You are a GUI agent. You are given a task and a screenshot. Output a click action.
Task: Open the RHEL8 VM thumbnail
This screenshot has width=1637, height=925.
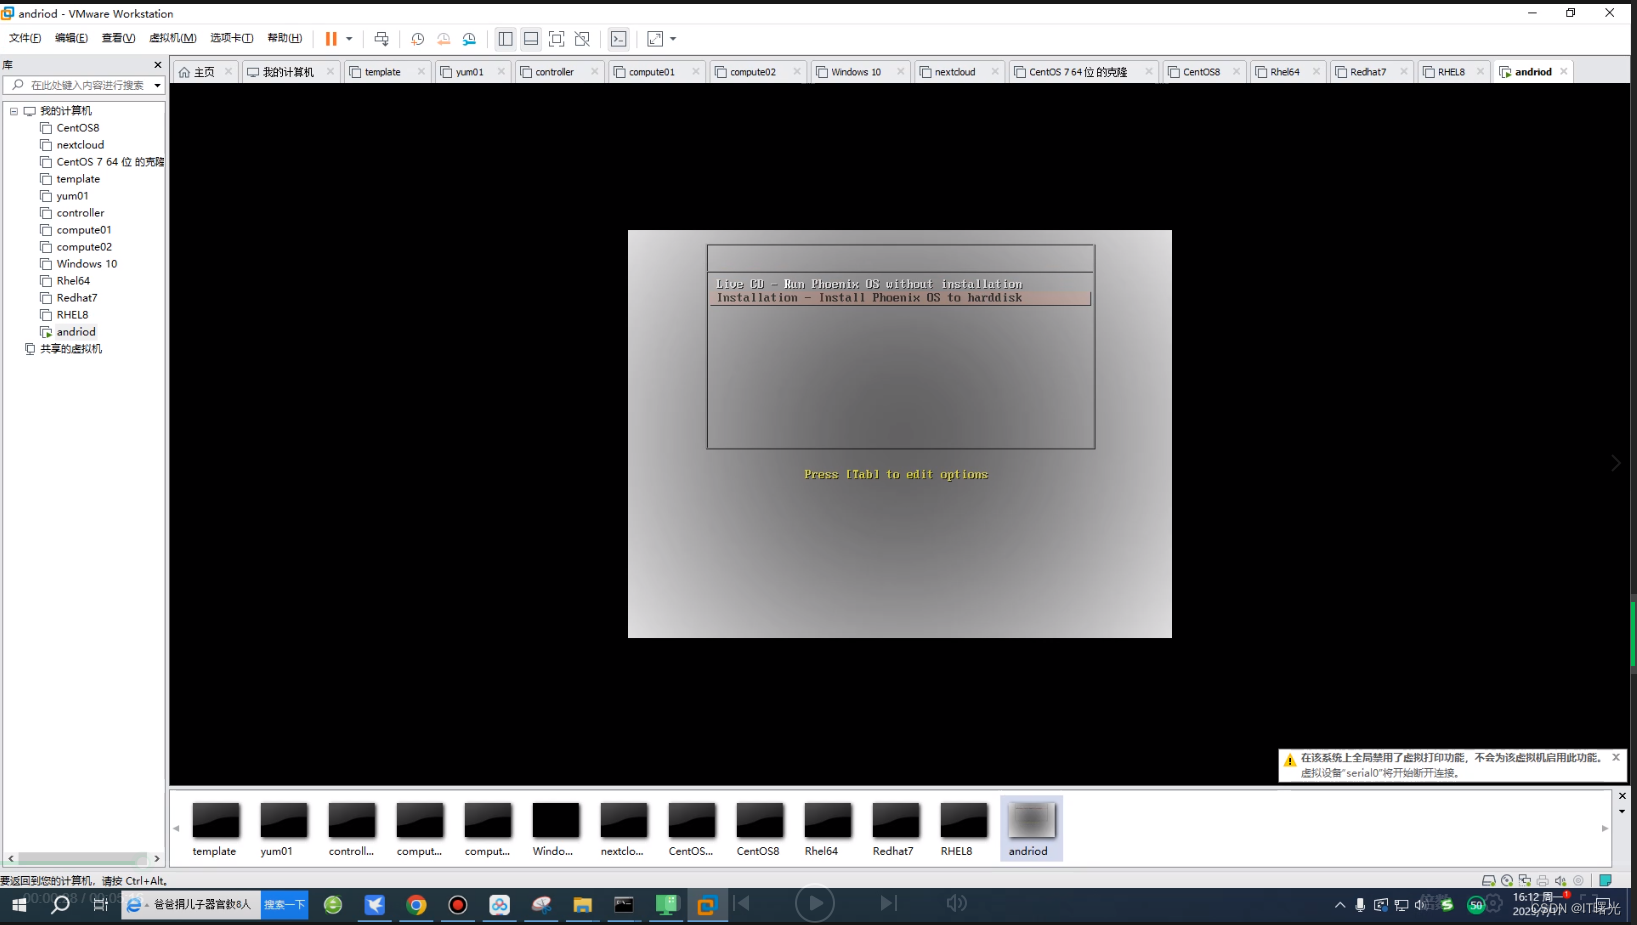click(x=963, y=829)
